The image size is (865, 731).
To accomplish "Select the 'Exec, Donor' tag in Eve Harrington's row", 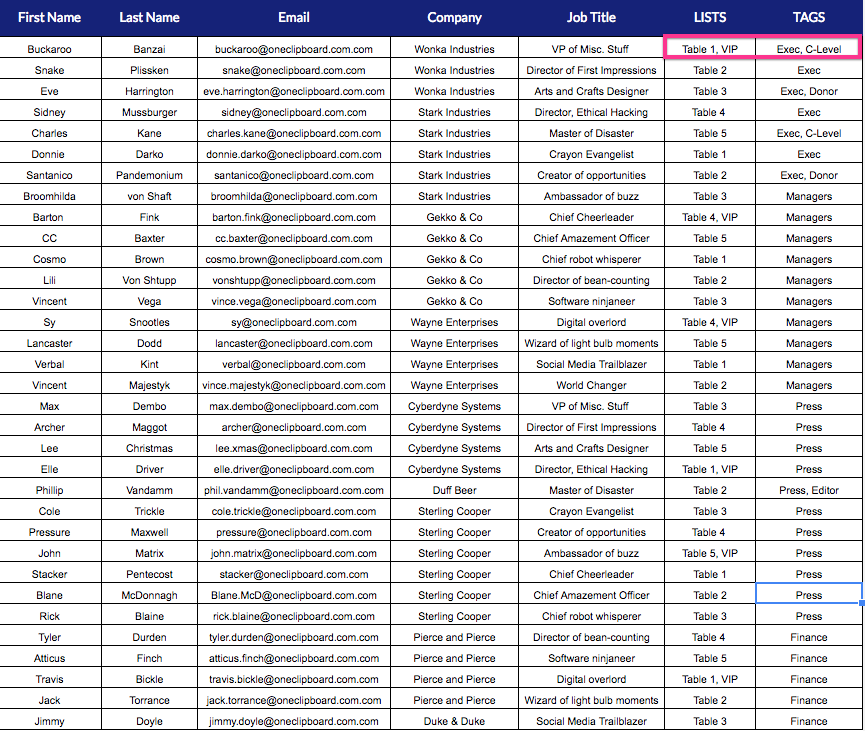I will click(809, 91).
